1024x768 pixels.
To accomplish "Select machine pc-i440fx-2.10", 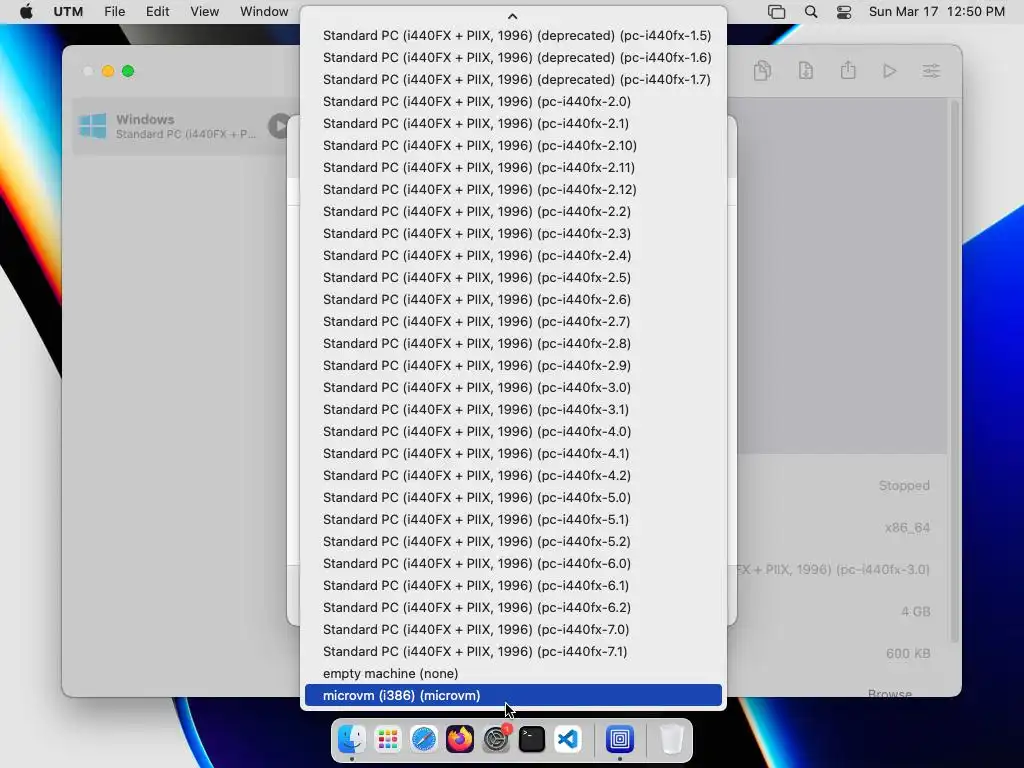I will tap(513, 146).
